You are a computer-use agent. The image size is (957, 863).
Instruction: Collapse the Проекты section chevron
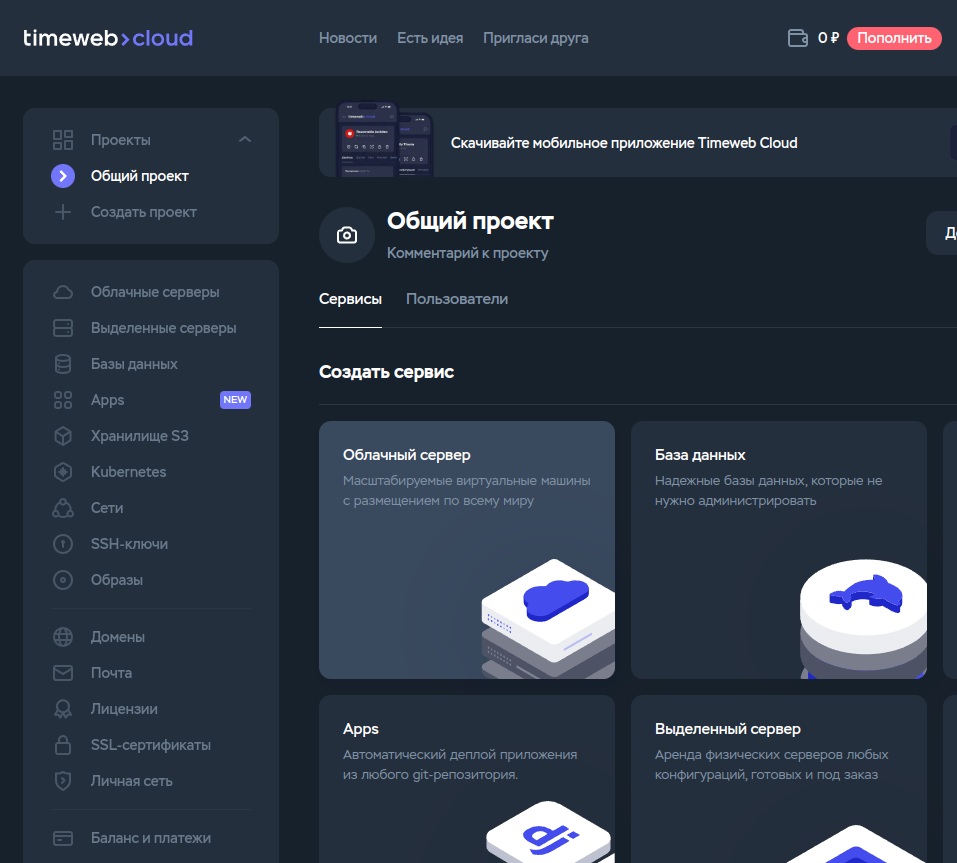pos(245,140)
